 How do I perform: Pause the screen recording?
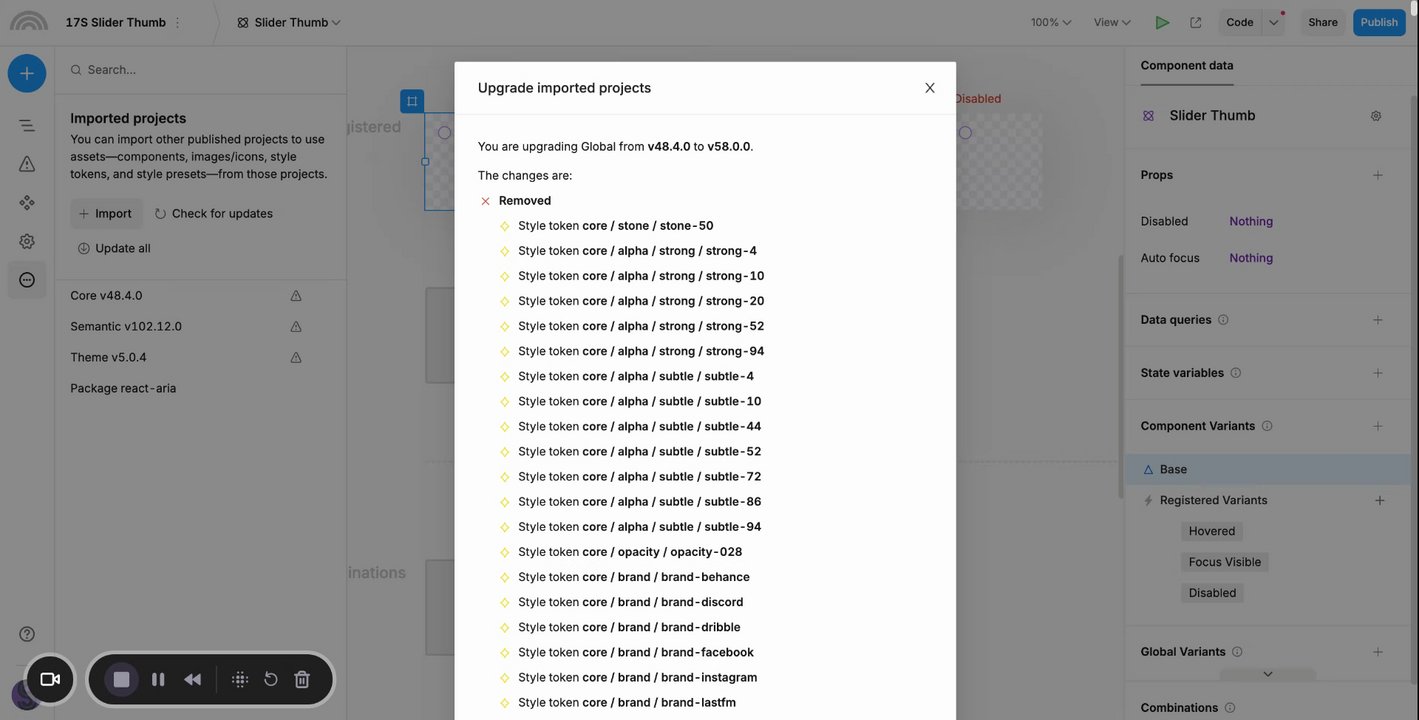click(158, 680)
